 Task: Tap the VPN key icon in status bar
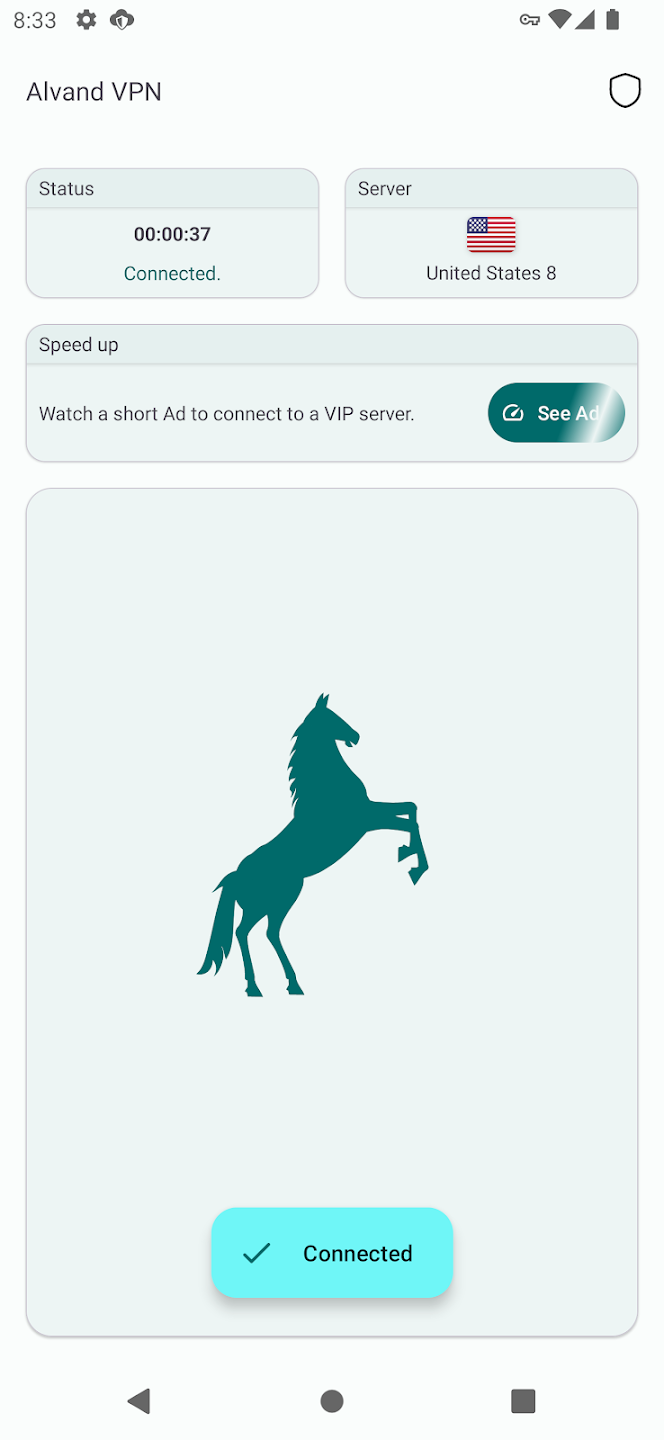(530, 20)
